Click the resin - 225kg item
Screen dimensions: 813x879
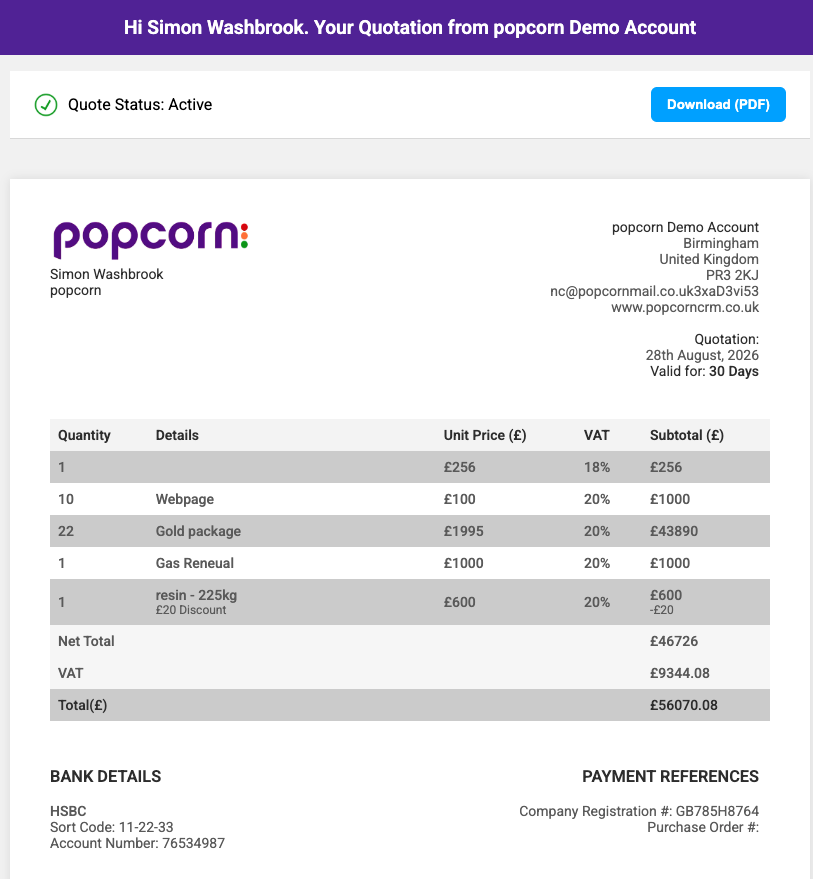point(196,595)
